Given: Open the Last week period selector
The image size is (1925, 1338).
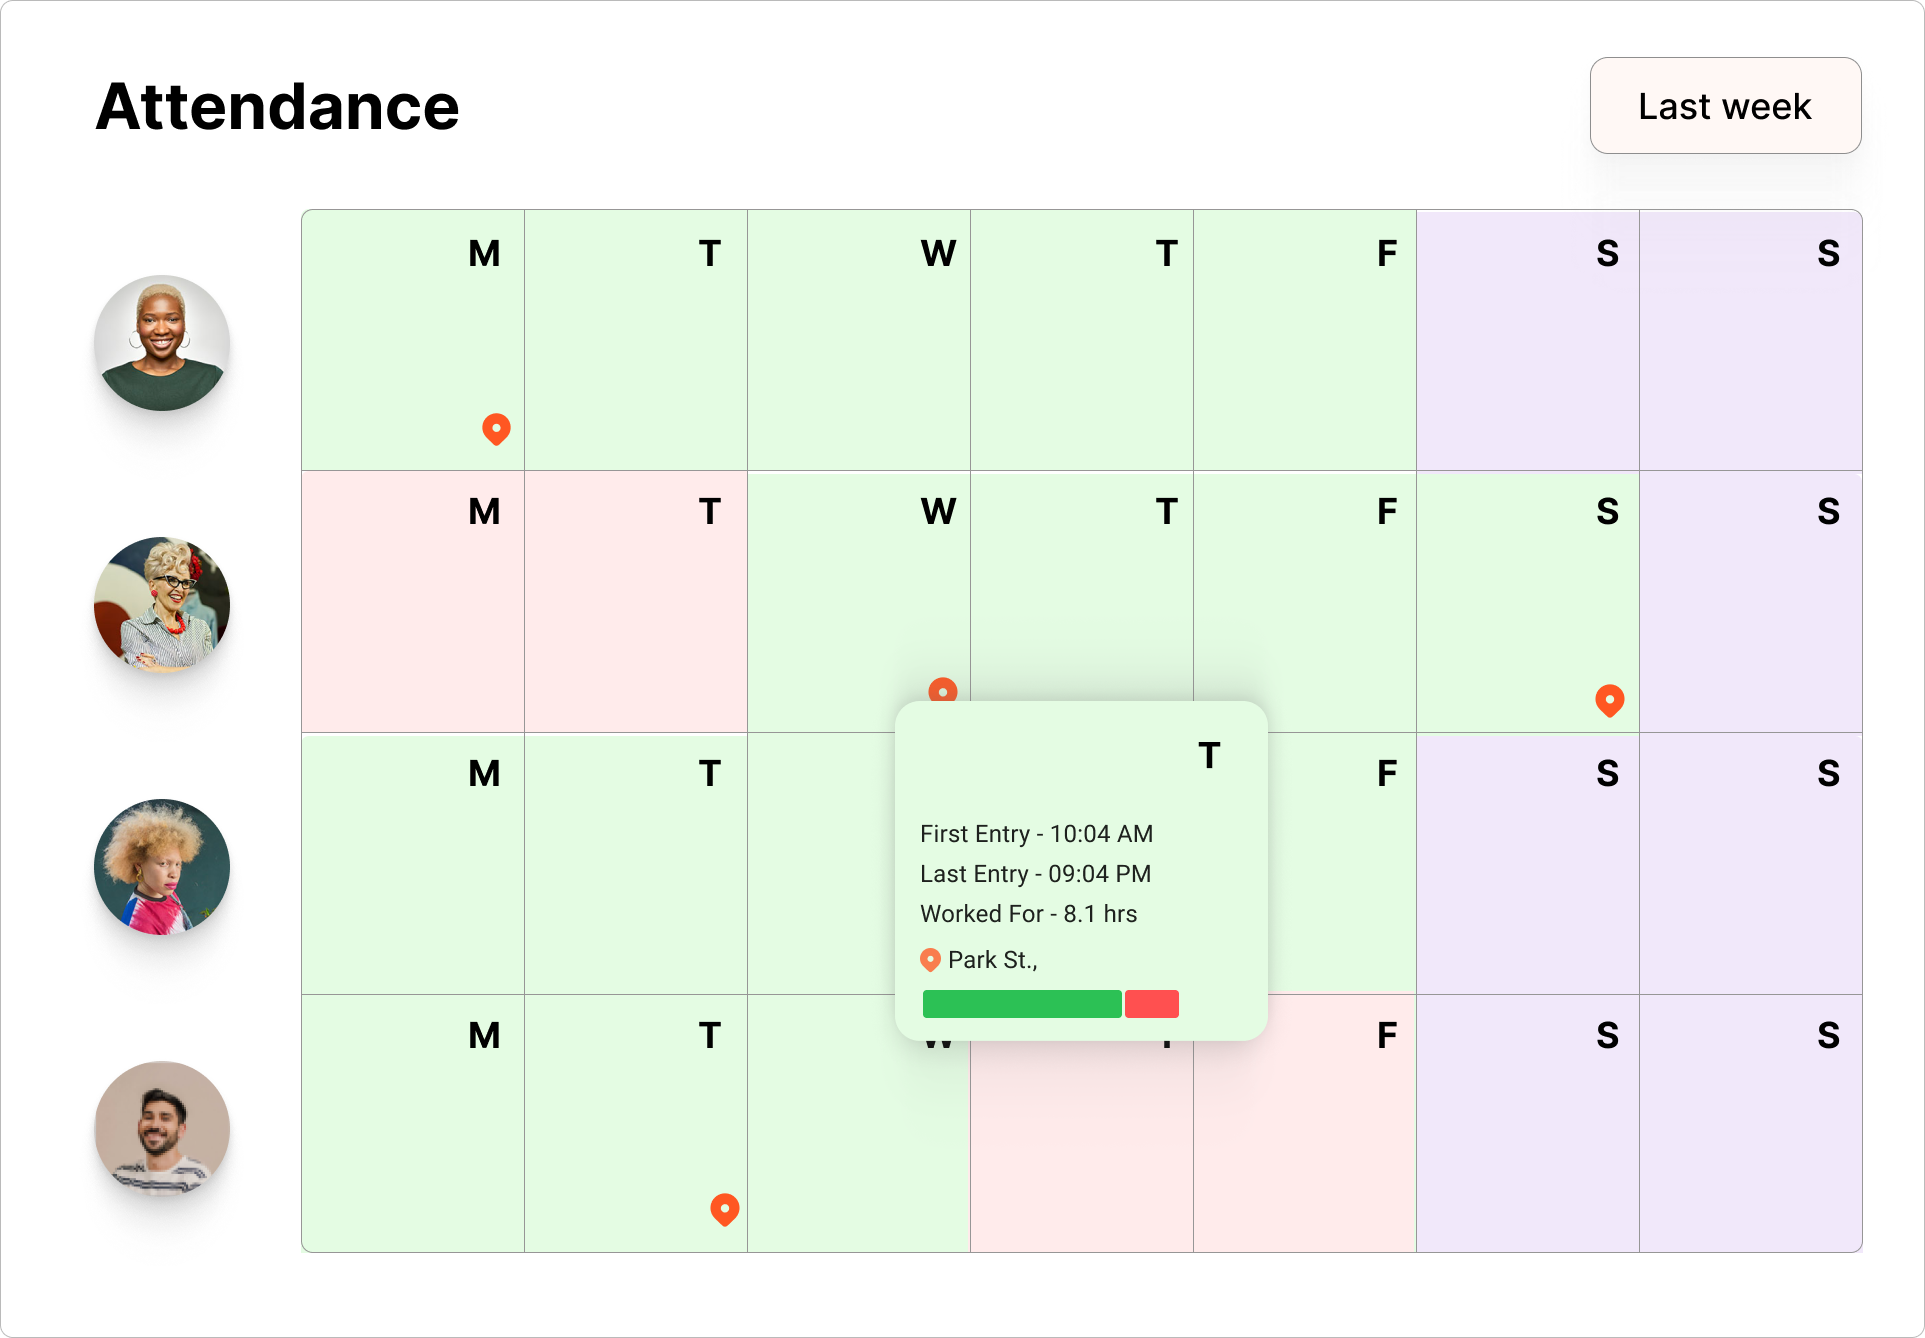Looking at the screenshot, I should [x=1724, y=106].
